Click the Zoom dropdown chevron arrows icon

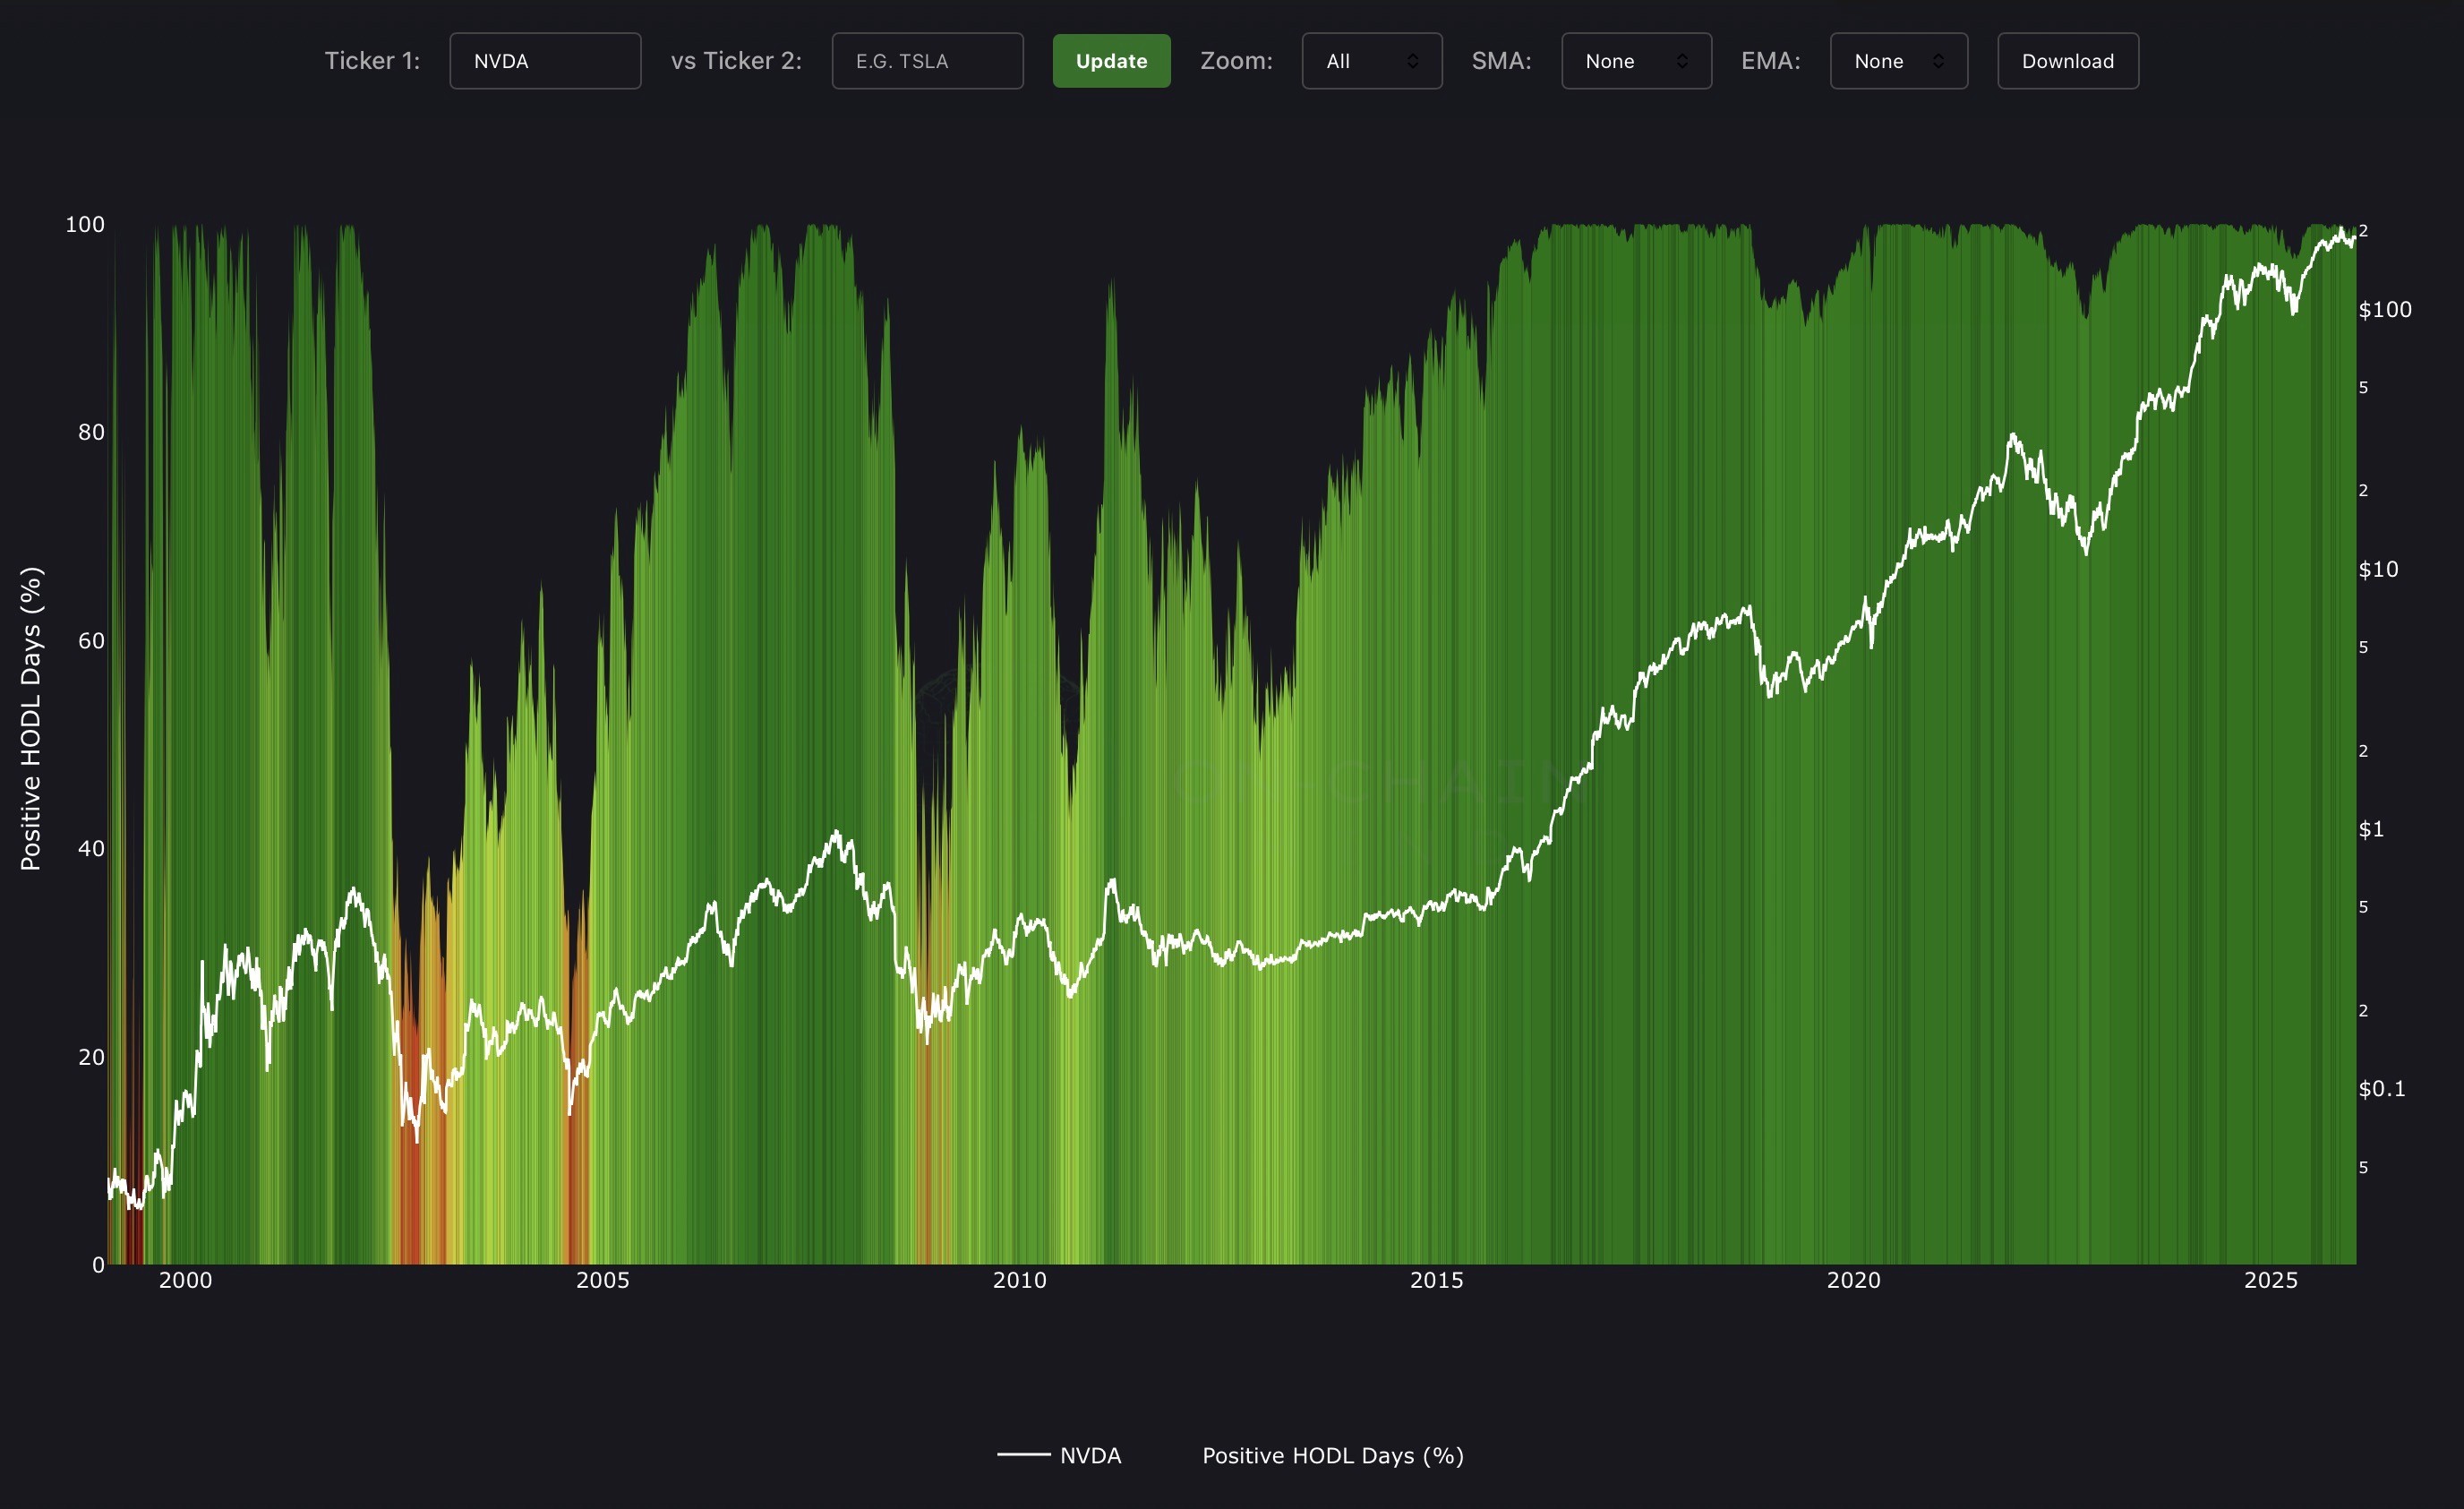pos(1412,61)
